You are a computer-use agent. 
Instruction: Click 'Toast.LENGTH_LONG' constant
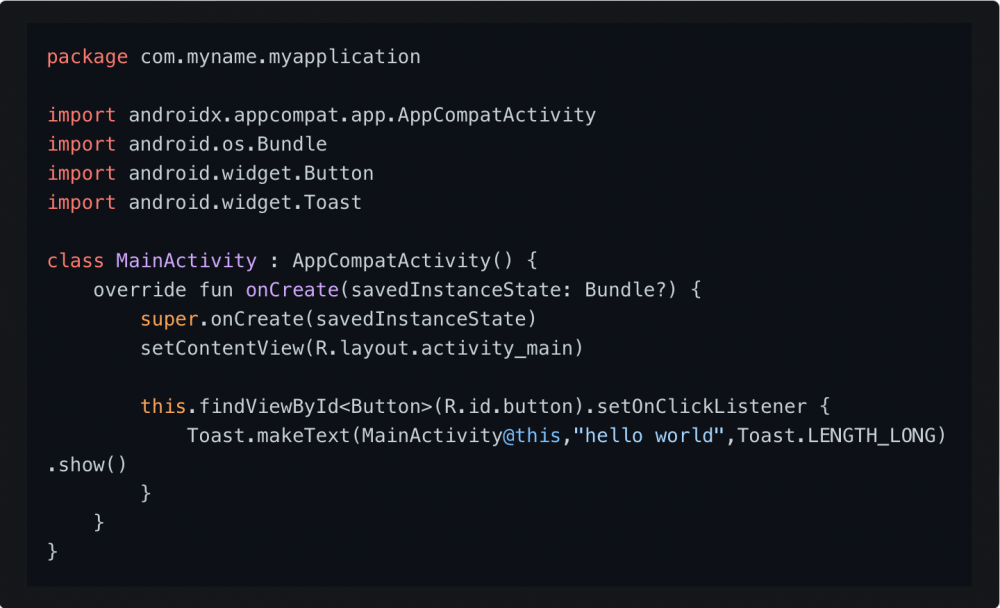coord(836,436)
